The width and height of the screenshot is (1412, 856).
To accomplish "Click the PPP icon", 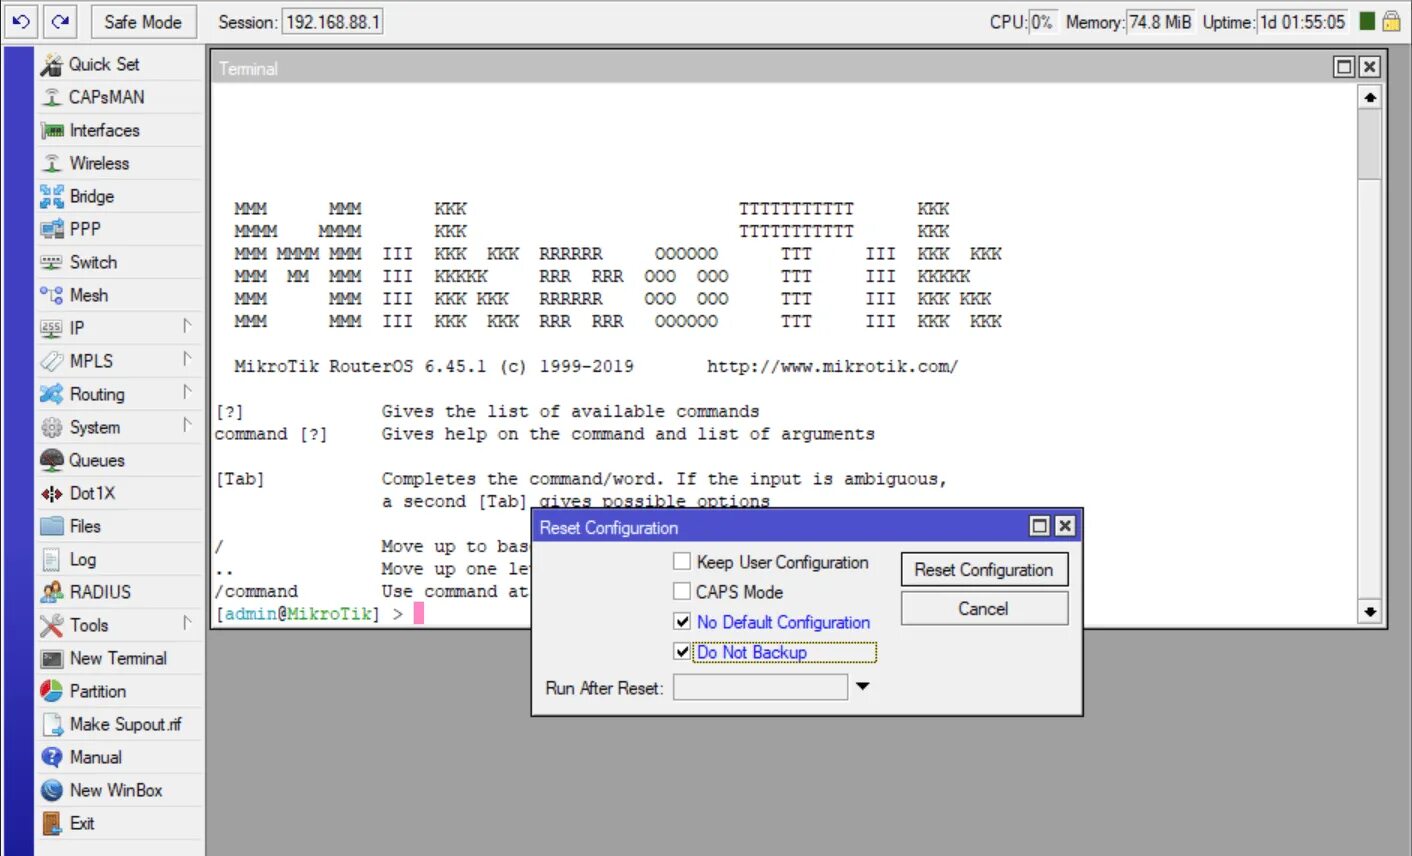I will (52, 230).
